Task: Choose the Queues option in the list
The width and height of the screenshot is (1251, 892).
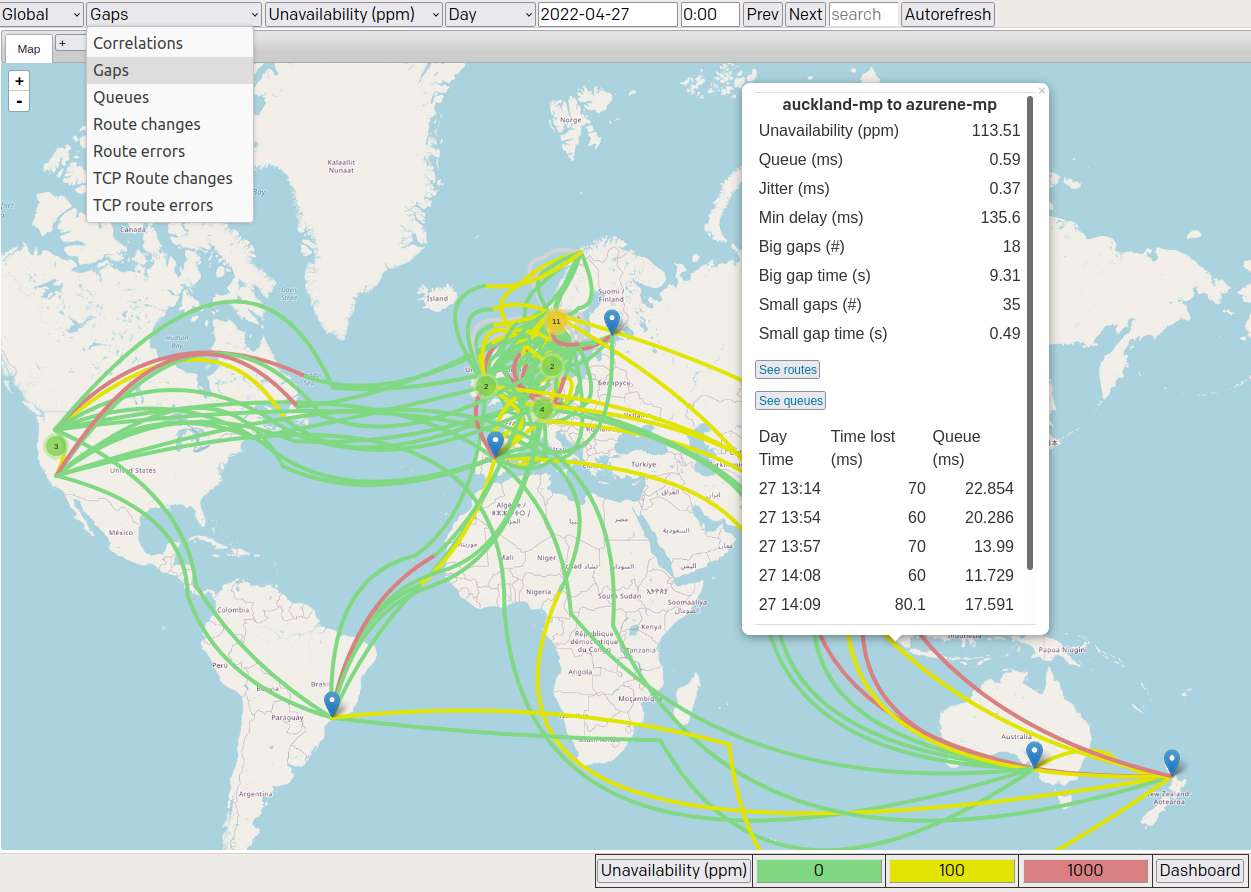Action: pos(121,97)
